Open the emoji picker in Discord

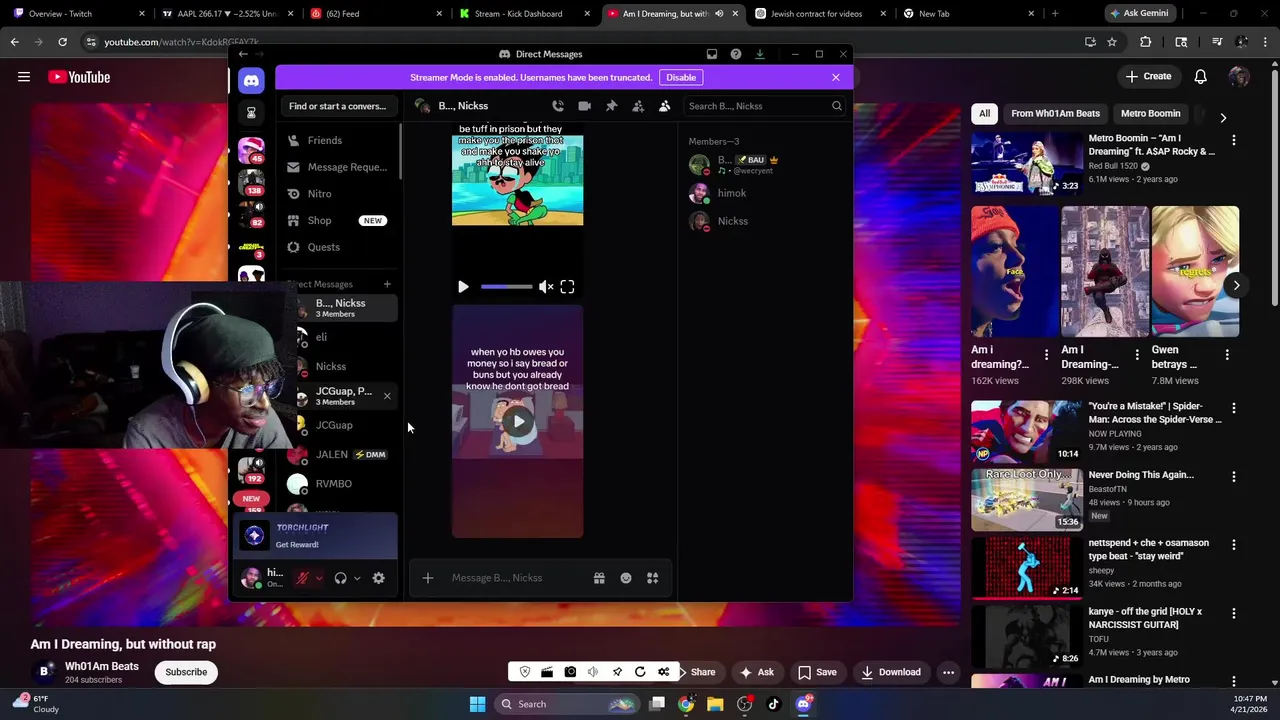[x=626, y=578]
